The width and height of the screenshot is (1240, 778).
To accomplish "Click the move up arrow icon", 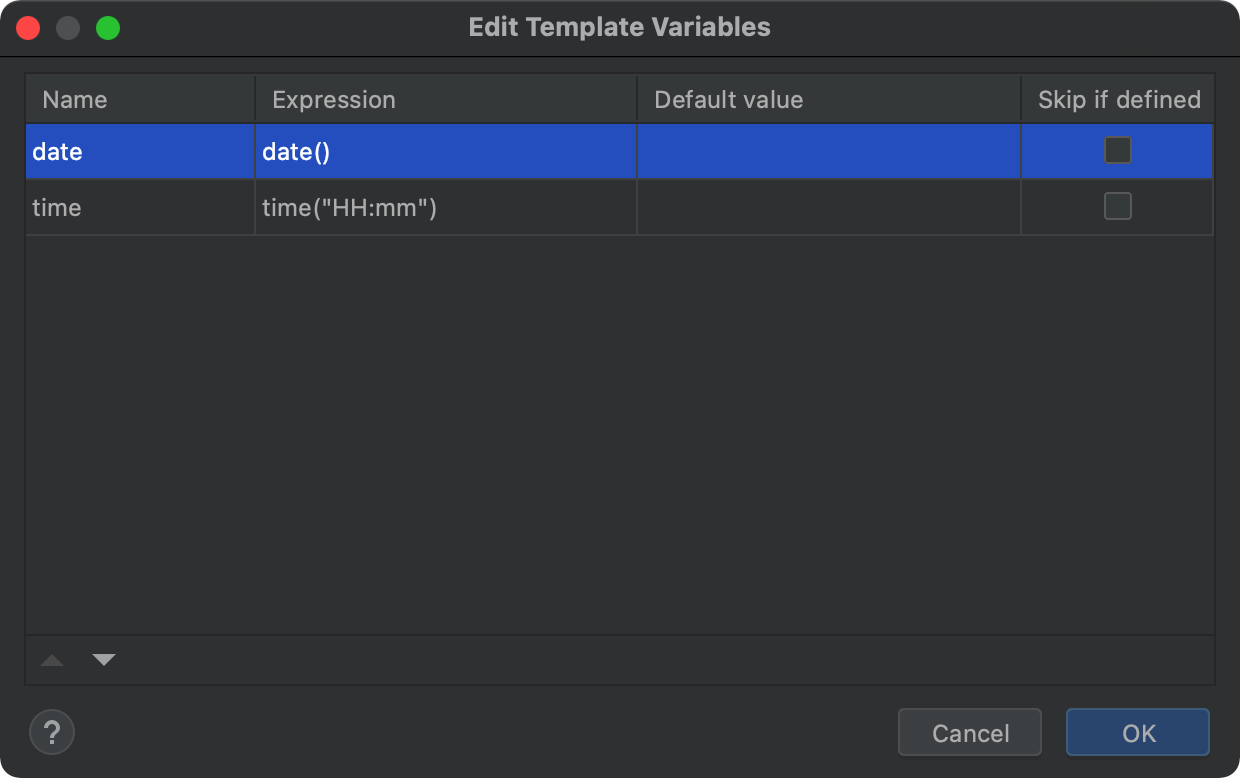I will point(52,660).
